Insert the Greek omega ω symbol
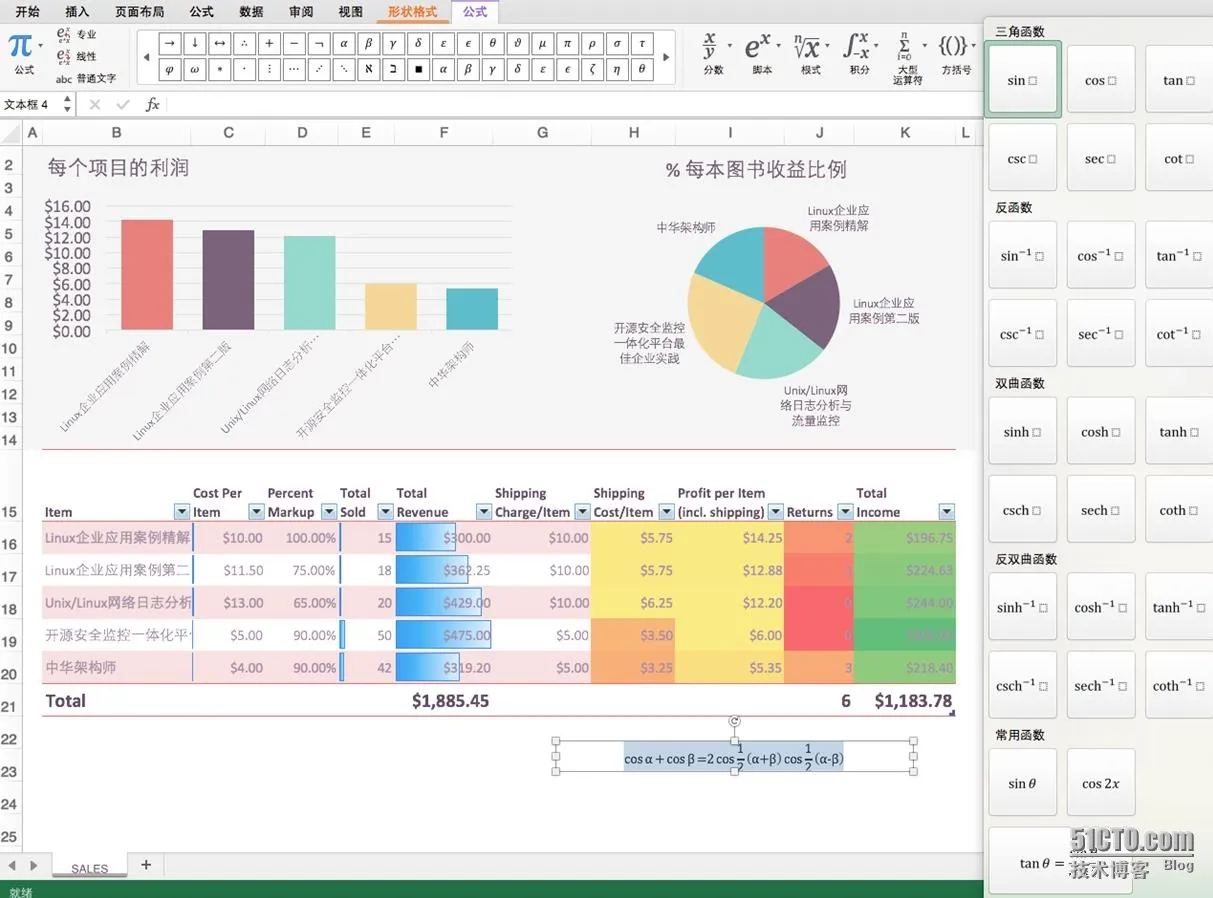The image size is (1213, 898). tap(195, 69)
